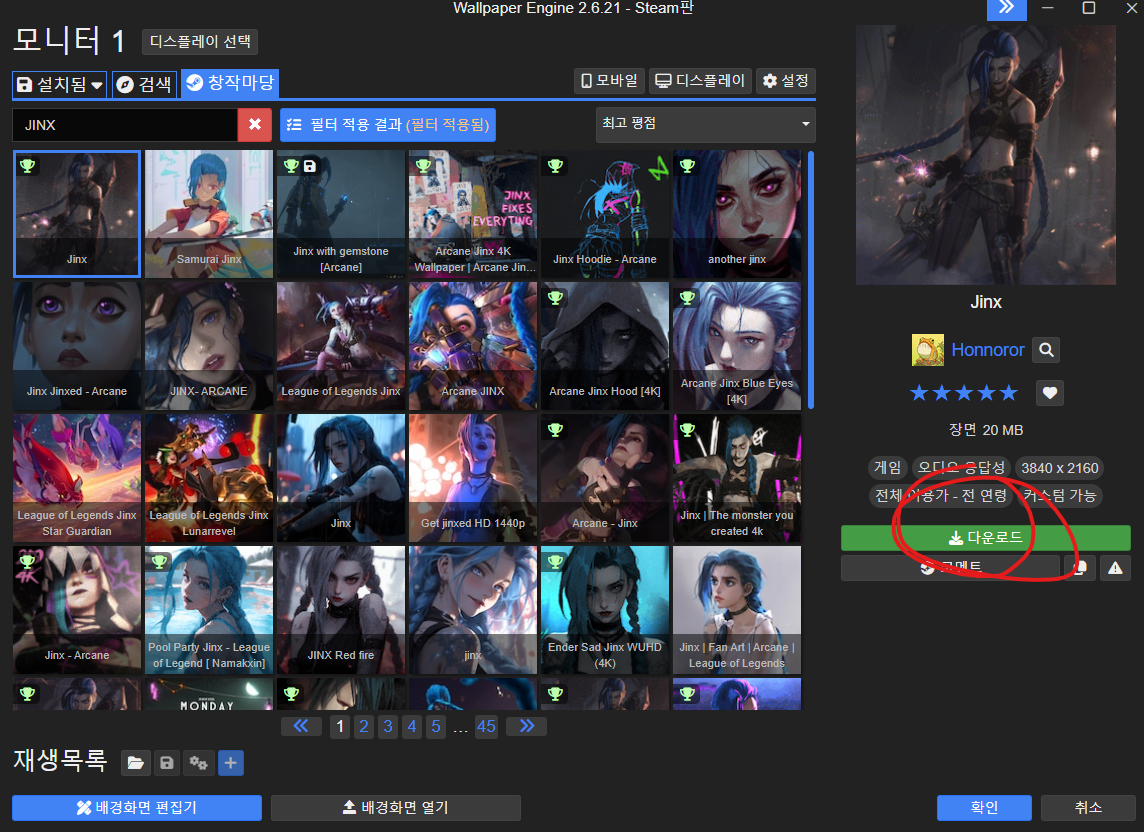Click in the JINX search field
Screen dimensions: 1144x832
click(125, 125)
